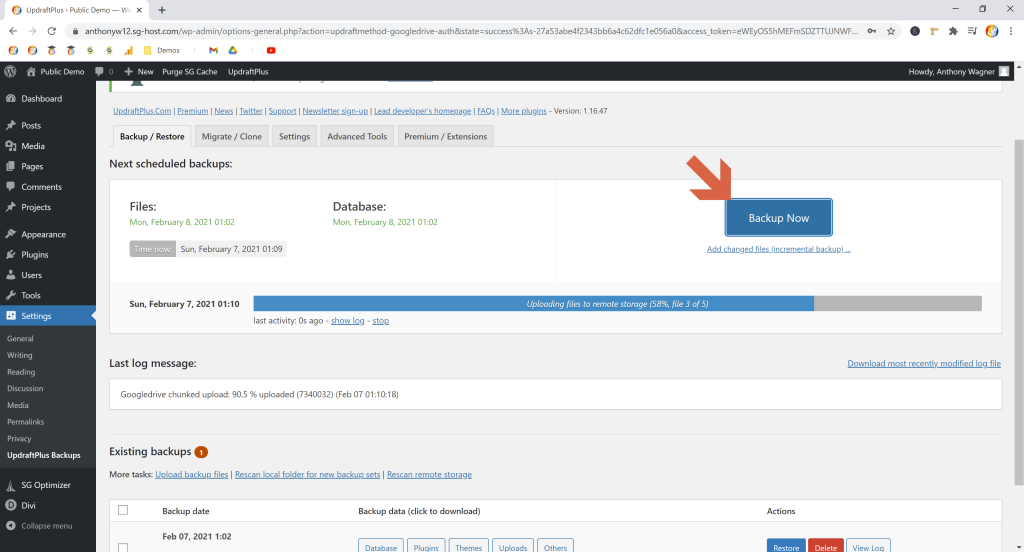This screenshot has height=552, width=1024.
Task: Download the Database backup file
Action: 381,547
